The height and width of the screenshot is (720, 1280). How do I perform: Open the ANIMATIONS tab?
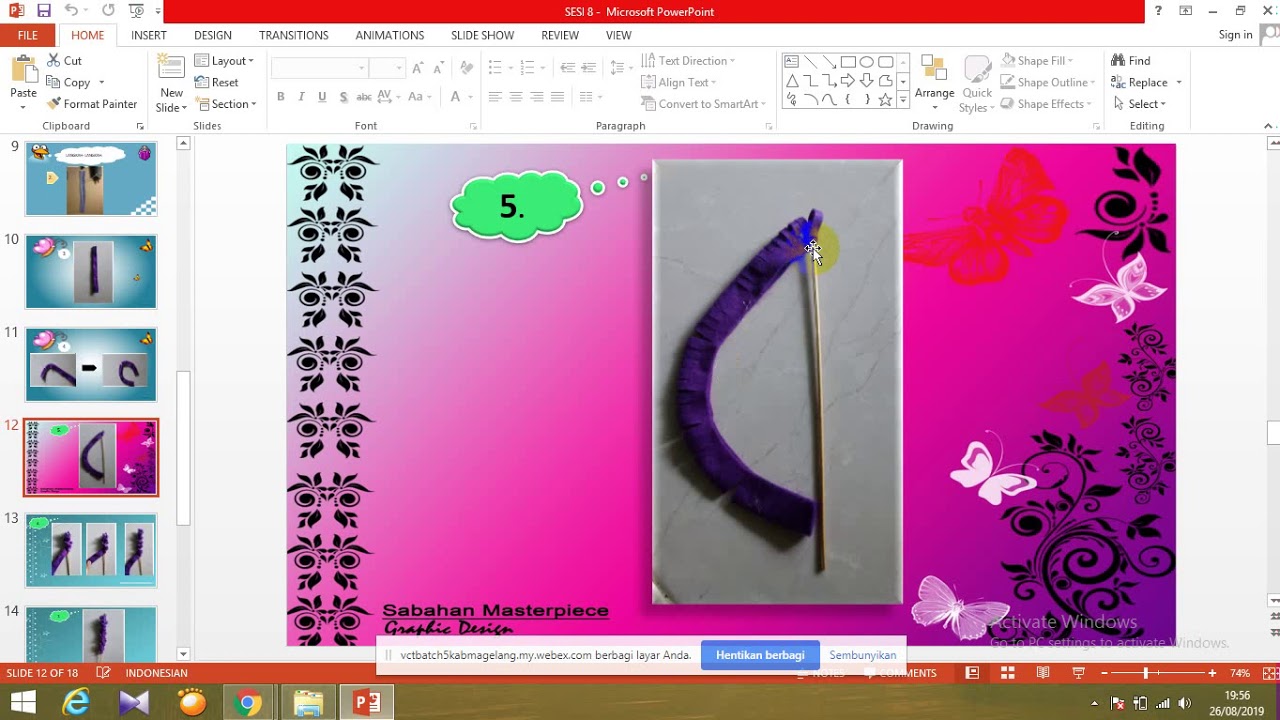(390, 35)
